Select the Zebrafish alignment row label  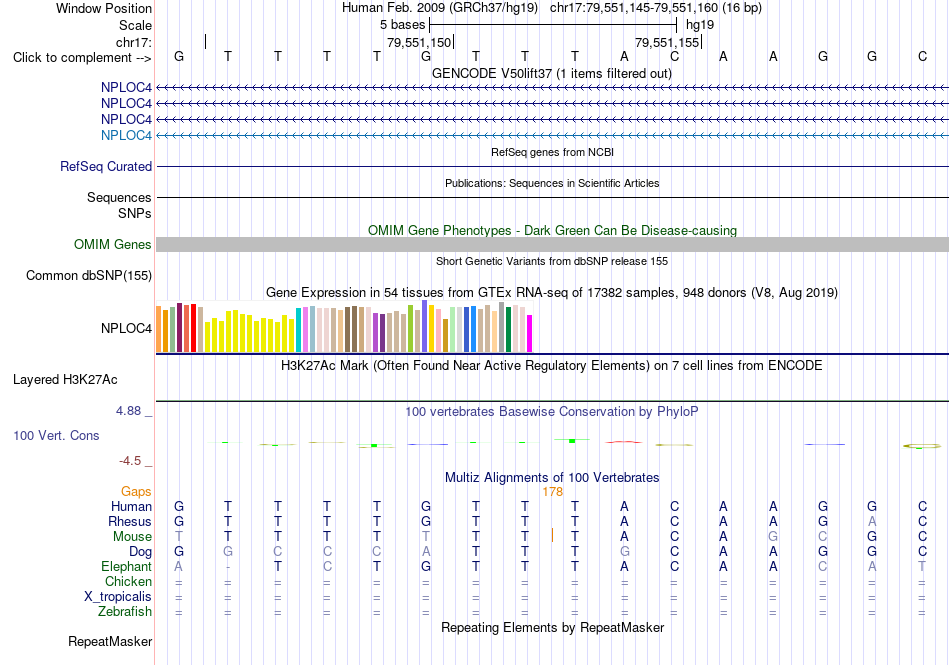tap(125, 612)
